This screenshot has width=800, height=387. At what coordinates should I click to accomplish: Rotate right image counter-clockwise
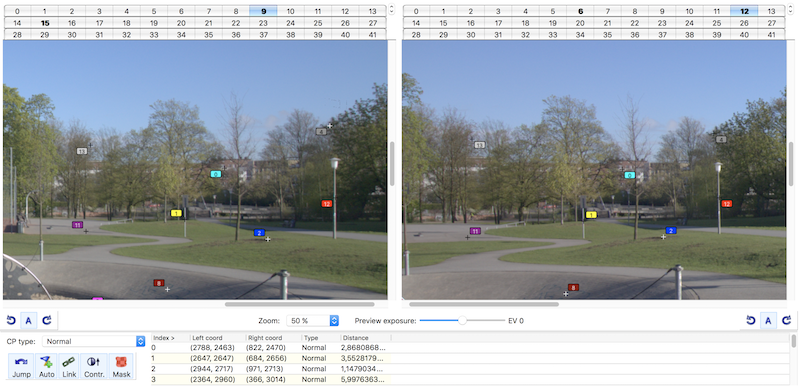point(751,321)
